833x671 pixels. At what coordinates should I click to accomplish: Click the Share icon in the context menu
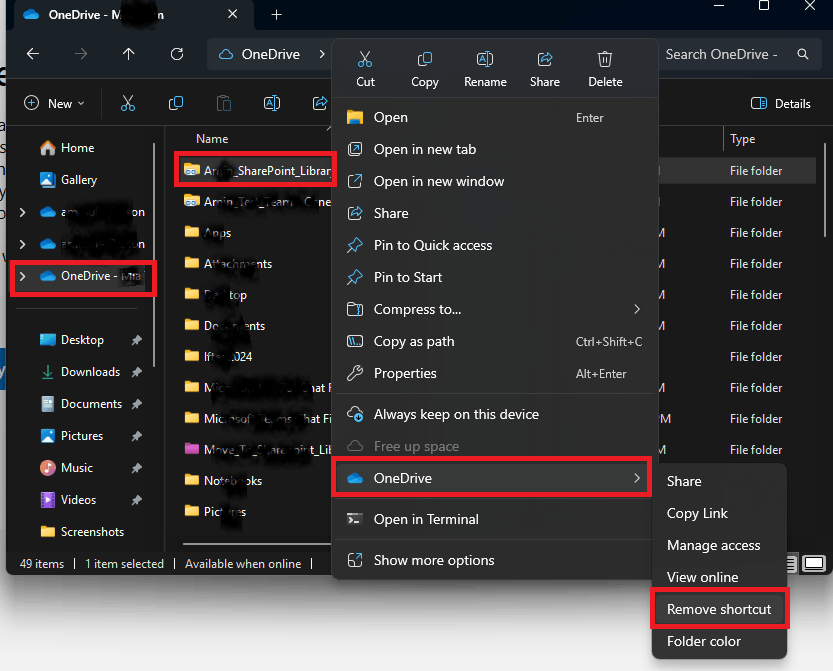(545, 59)
